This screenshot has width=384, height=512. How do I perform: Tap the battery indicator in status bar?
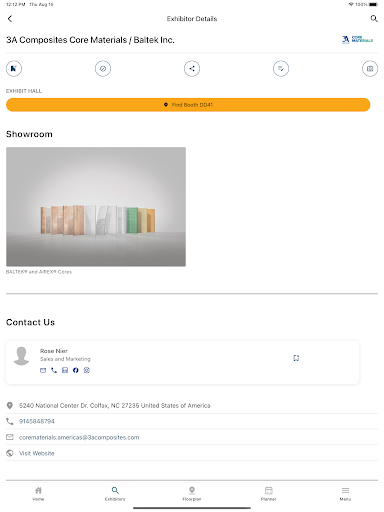pos(374,4)
